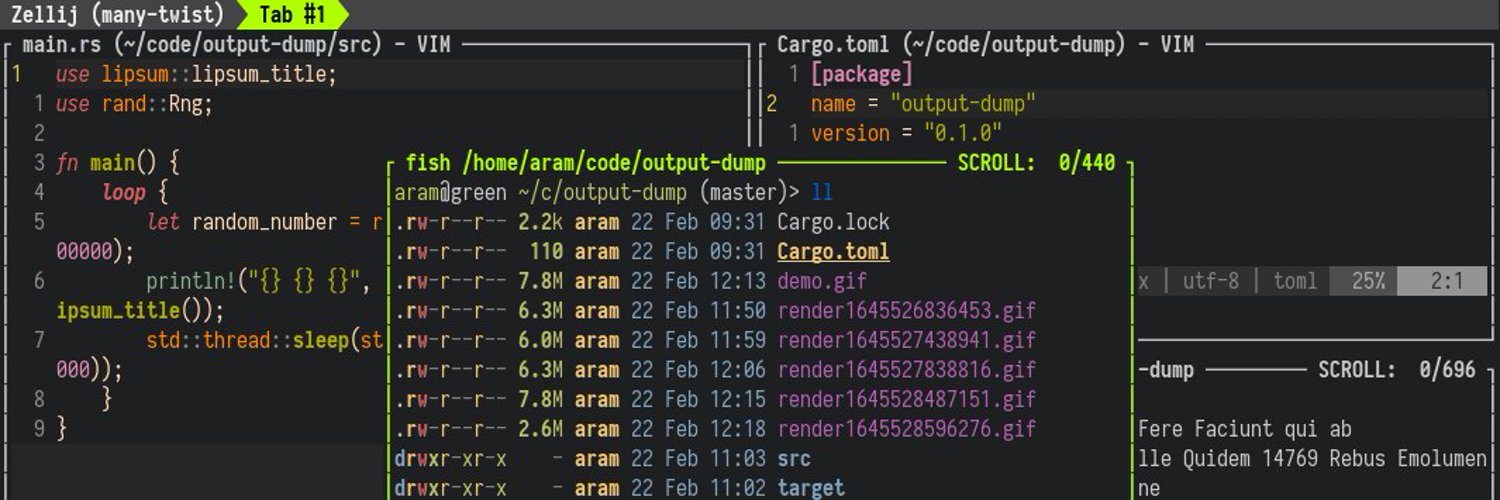Click the fish floating pane title
The image size is (1500, 500).
585,163
